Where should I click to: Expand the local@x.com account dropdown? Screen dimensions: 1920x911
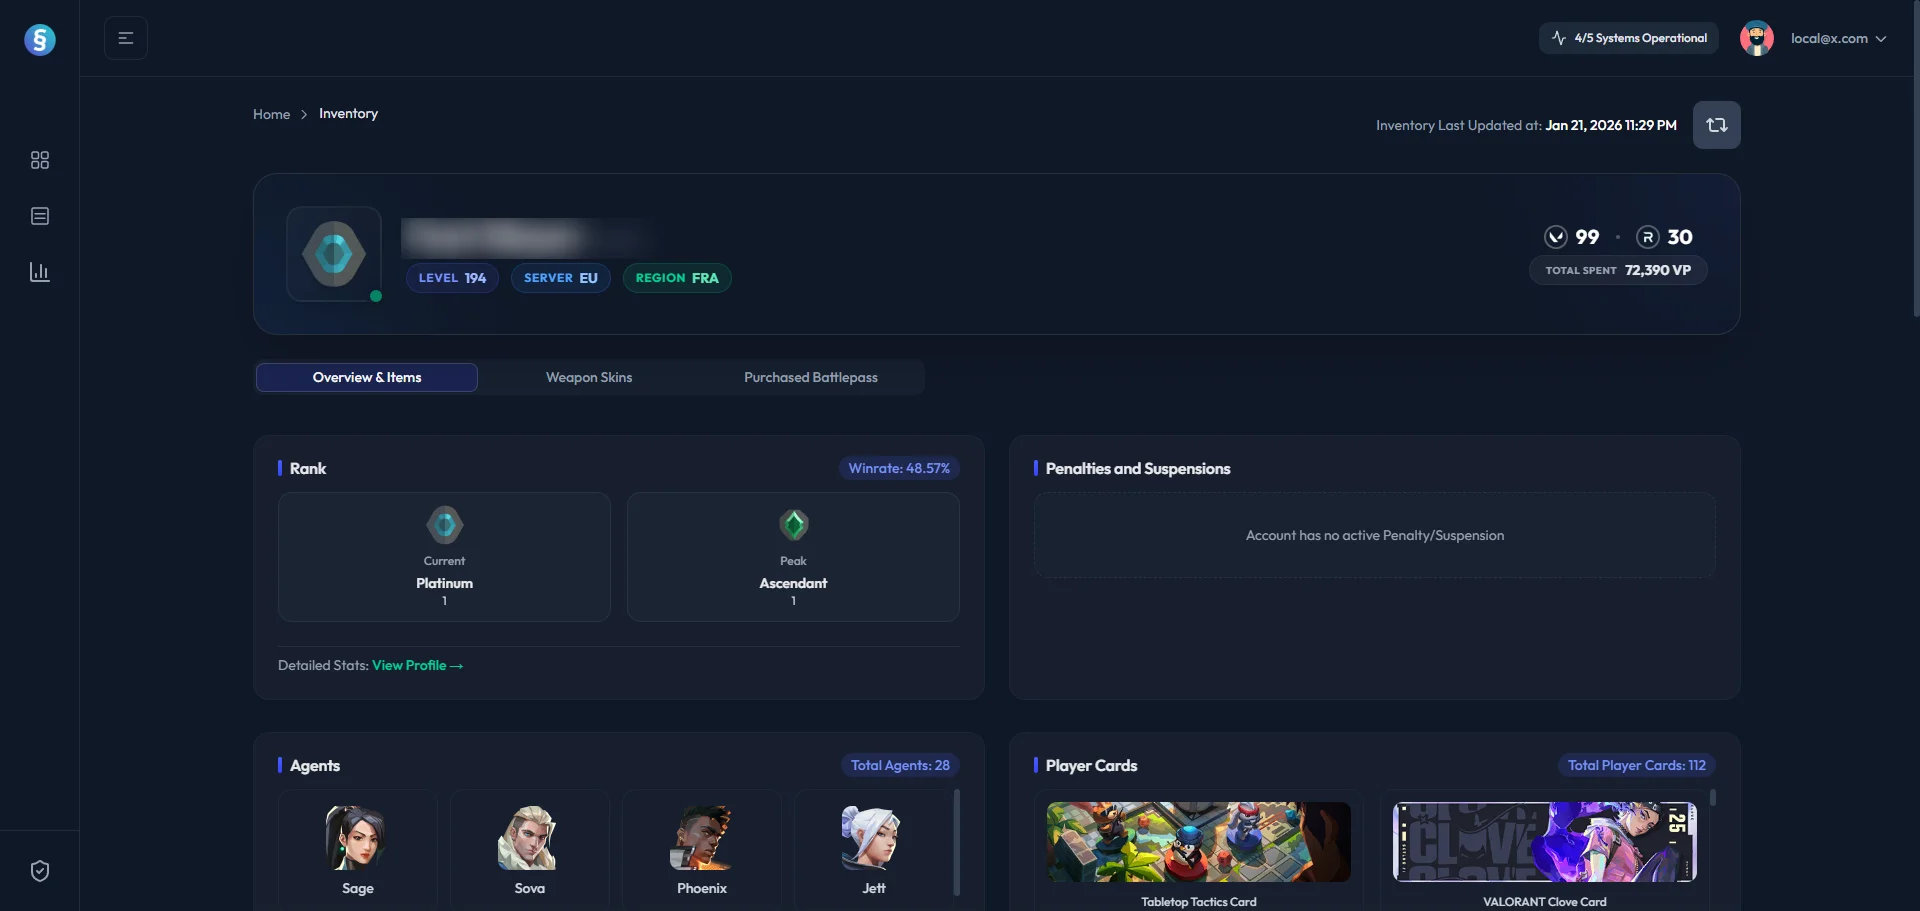coord(1840,38)
